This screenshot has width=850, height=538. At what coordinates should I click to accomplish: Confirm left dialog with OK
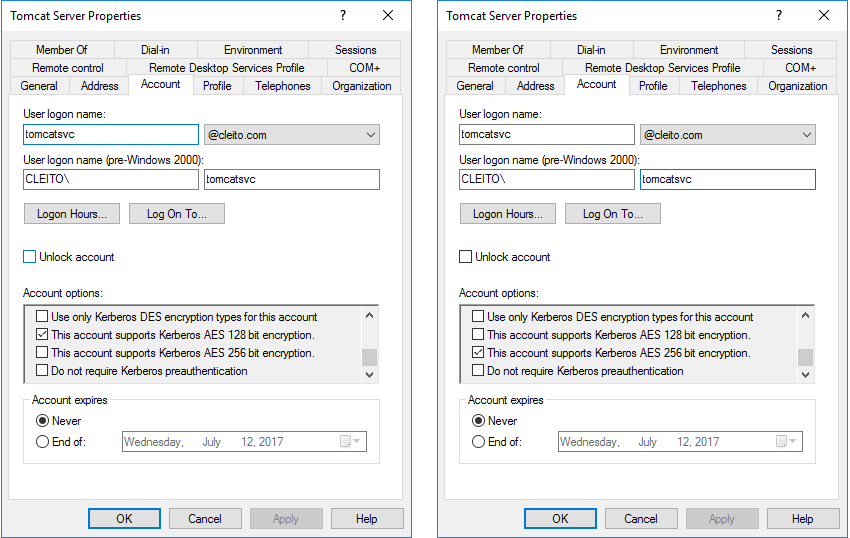click(124, 518)
